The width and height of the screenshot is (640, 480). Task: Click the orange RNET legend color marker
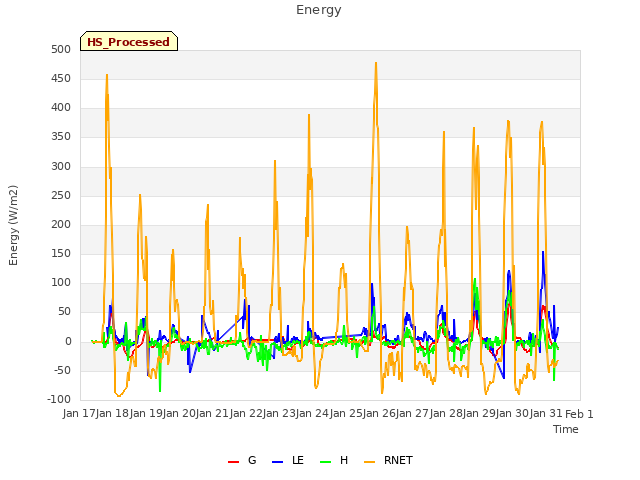(369, 462)
